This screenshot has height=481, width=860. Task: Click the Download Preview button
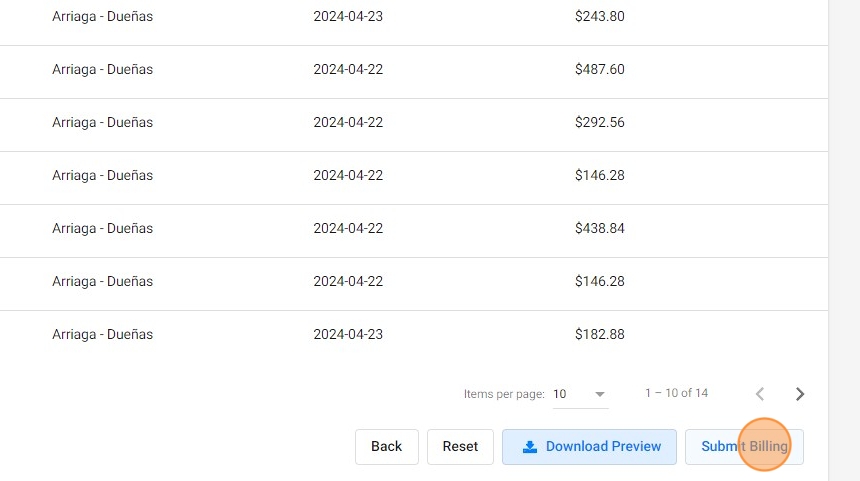(x=589, y=447)
